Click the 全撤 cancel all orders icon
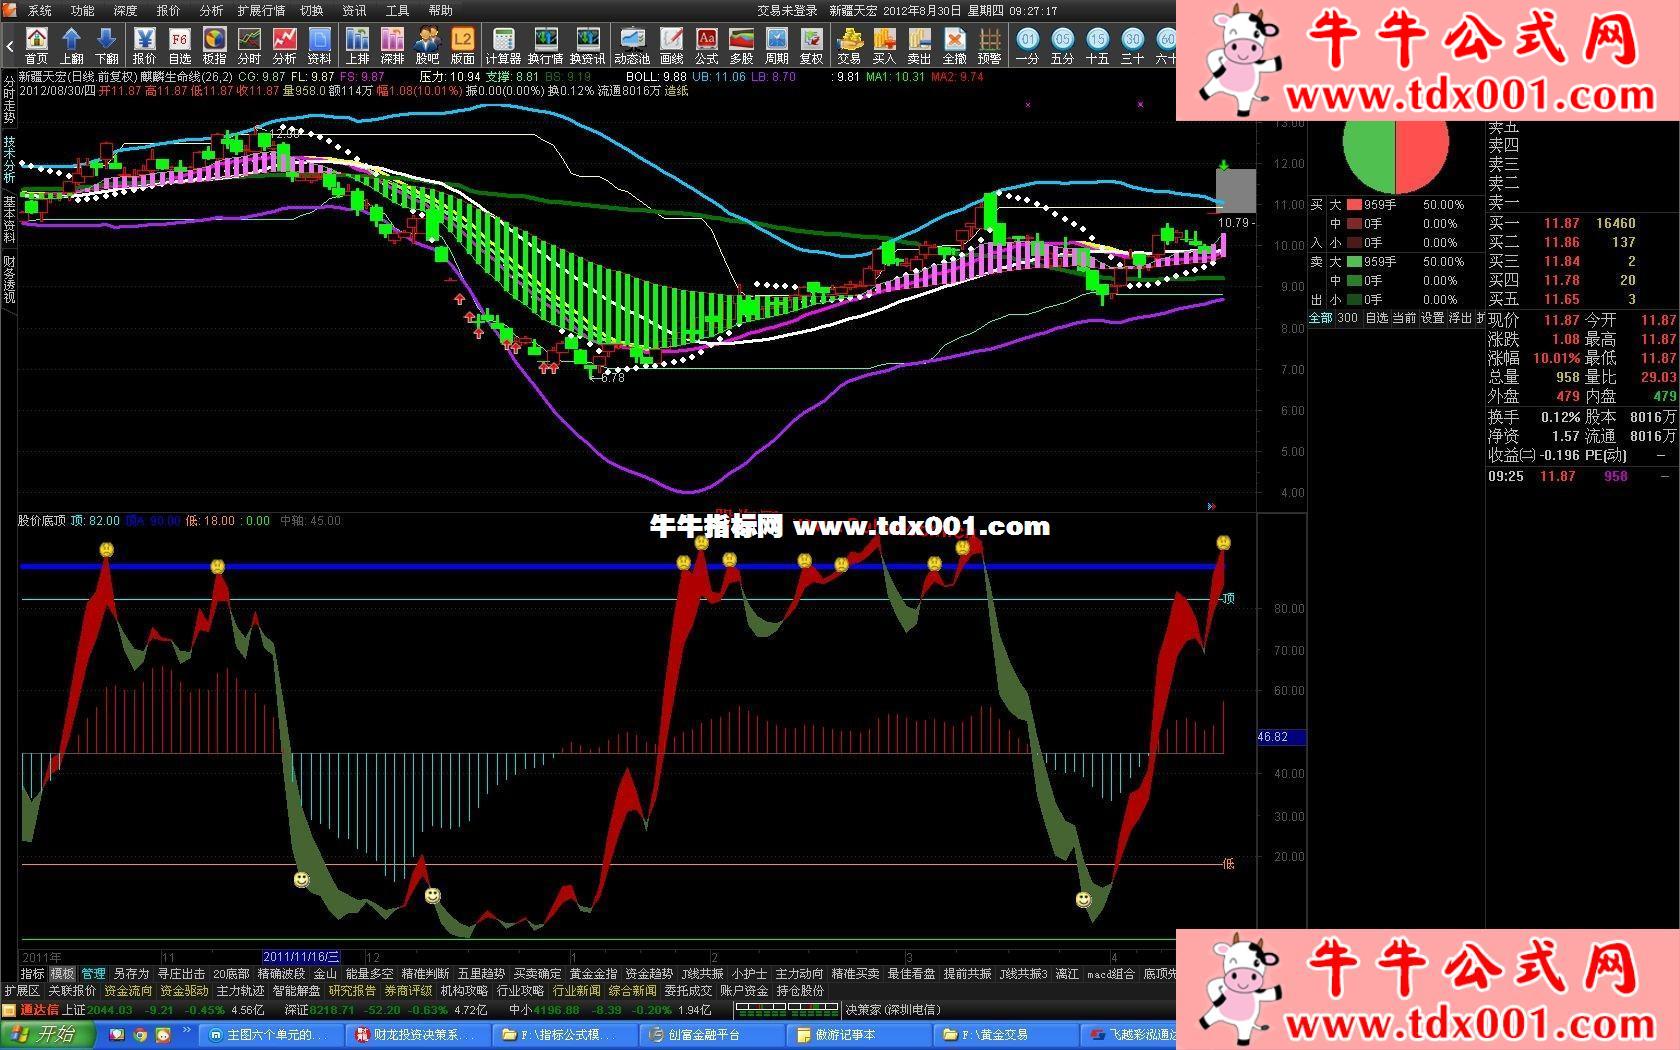Image resolution: width=1680 pixels, height=1050 pixels. coord(955,46)
